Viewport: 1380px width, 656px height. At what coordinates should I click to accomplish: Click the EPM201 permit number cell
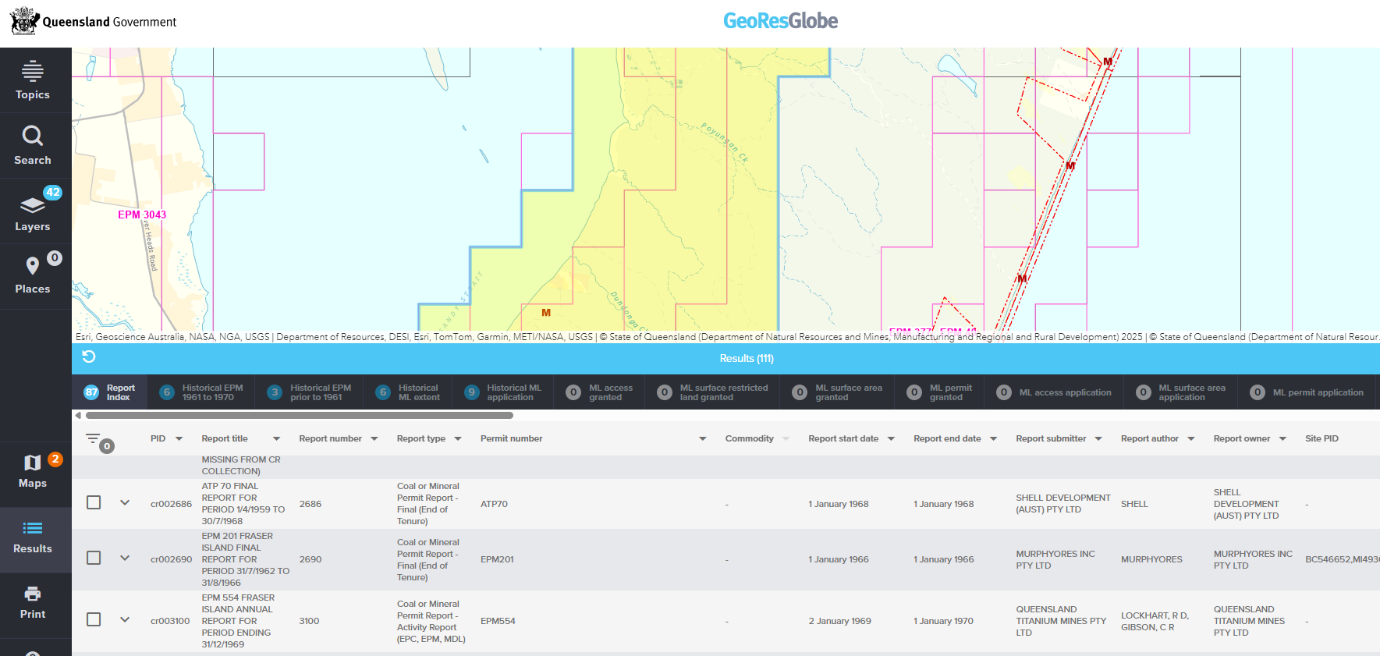[498, 559]
